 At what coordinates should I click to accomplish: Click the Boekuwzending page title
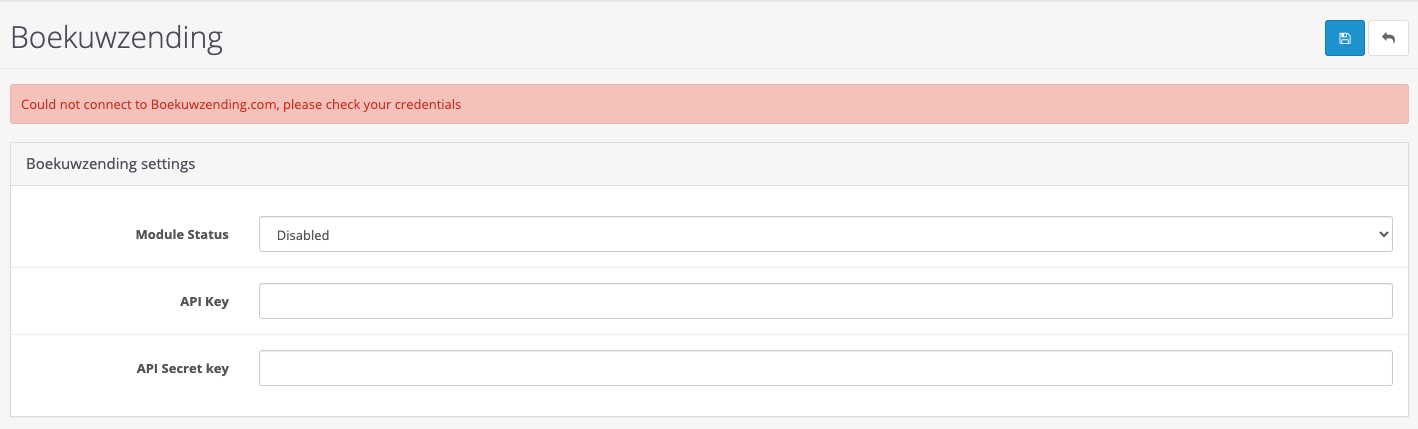coord(116,38)
